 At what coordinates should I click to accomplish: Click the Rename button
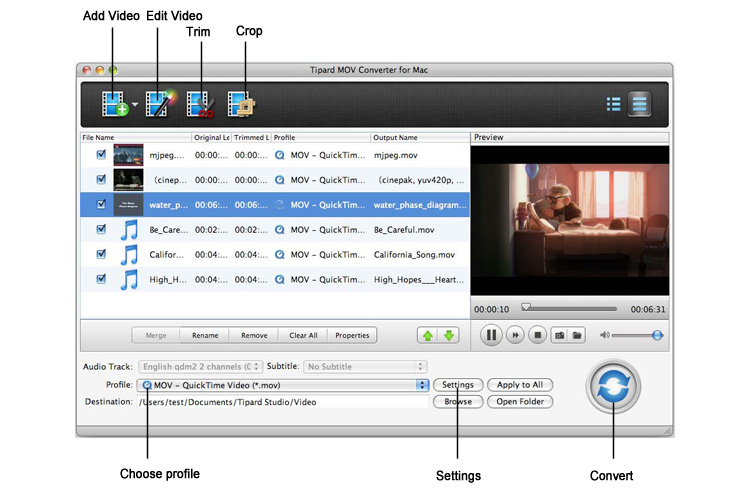[x=205, y=335]
